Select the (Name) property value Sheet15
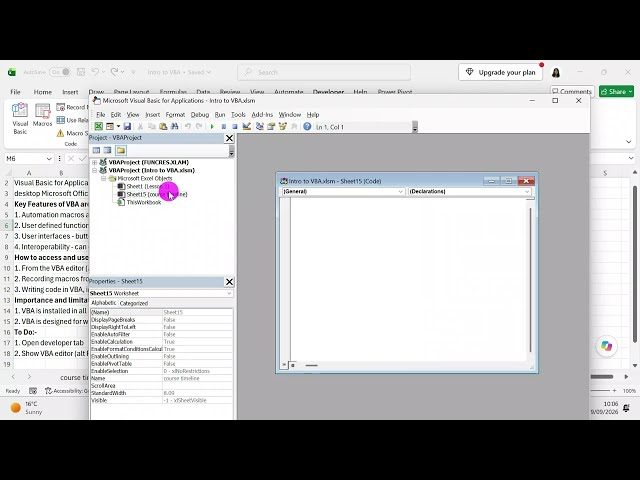 [x=198, y=312]
